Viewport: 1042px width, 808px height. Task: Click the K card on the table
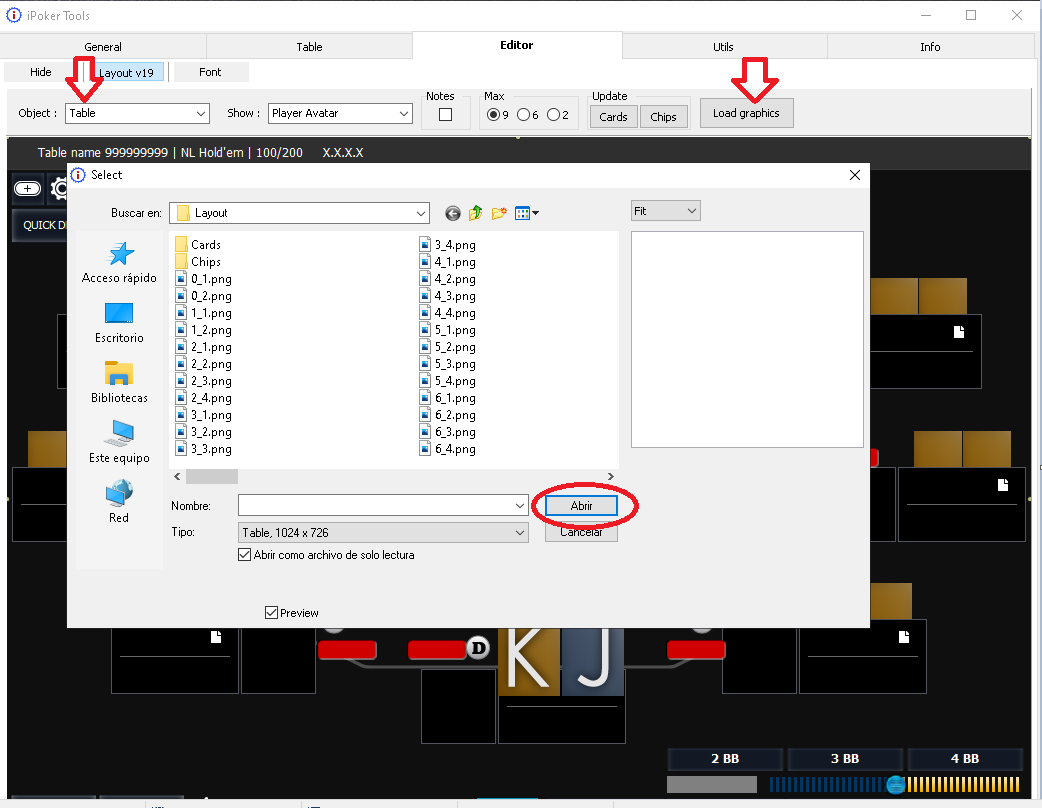coord(529,660)
